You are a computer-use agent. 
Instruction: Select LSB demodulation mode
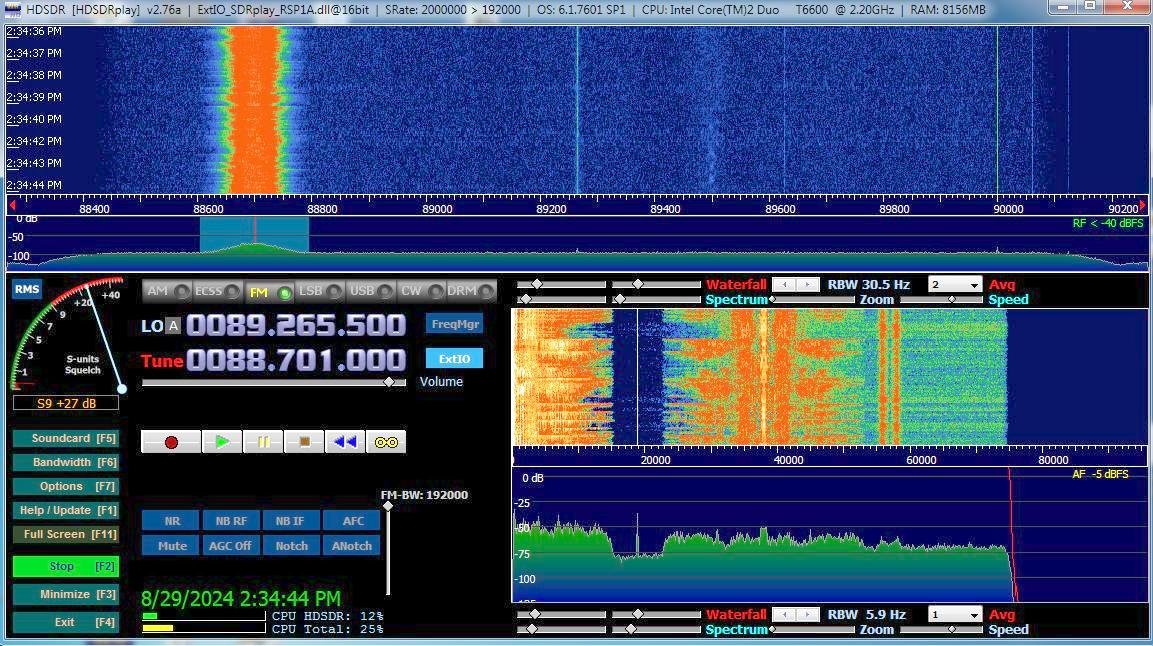point(319,291)
